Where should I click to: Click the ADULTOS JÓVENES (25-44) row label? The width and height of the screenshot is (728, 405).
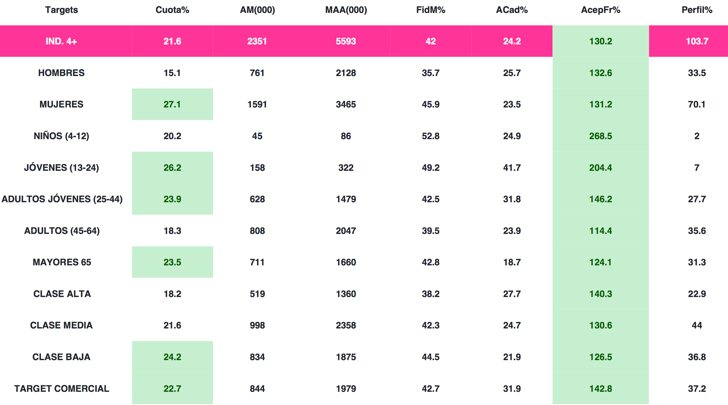click(x=62, y=199)
